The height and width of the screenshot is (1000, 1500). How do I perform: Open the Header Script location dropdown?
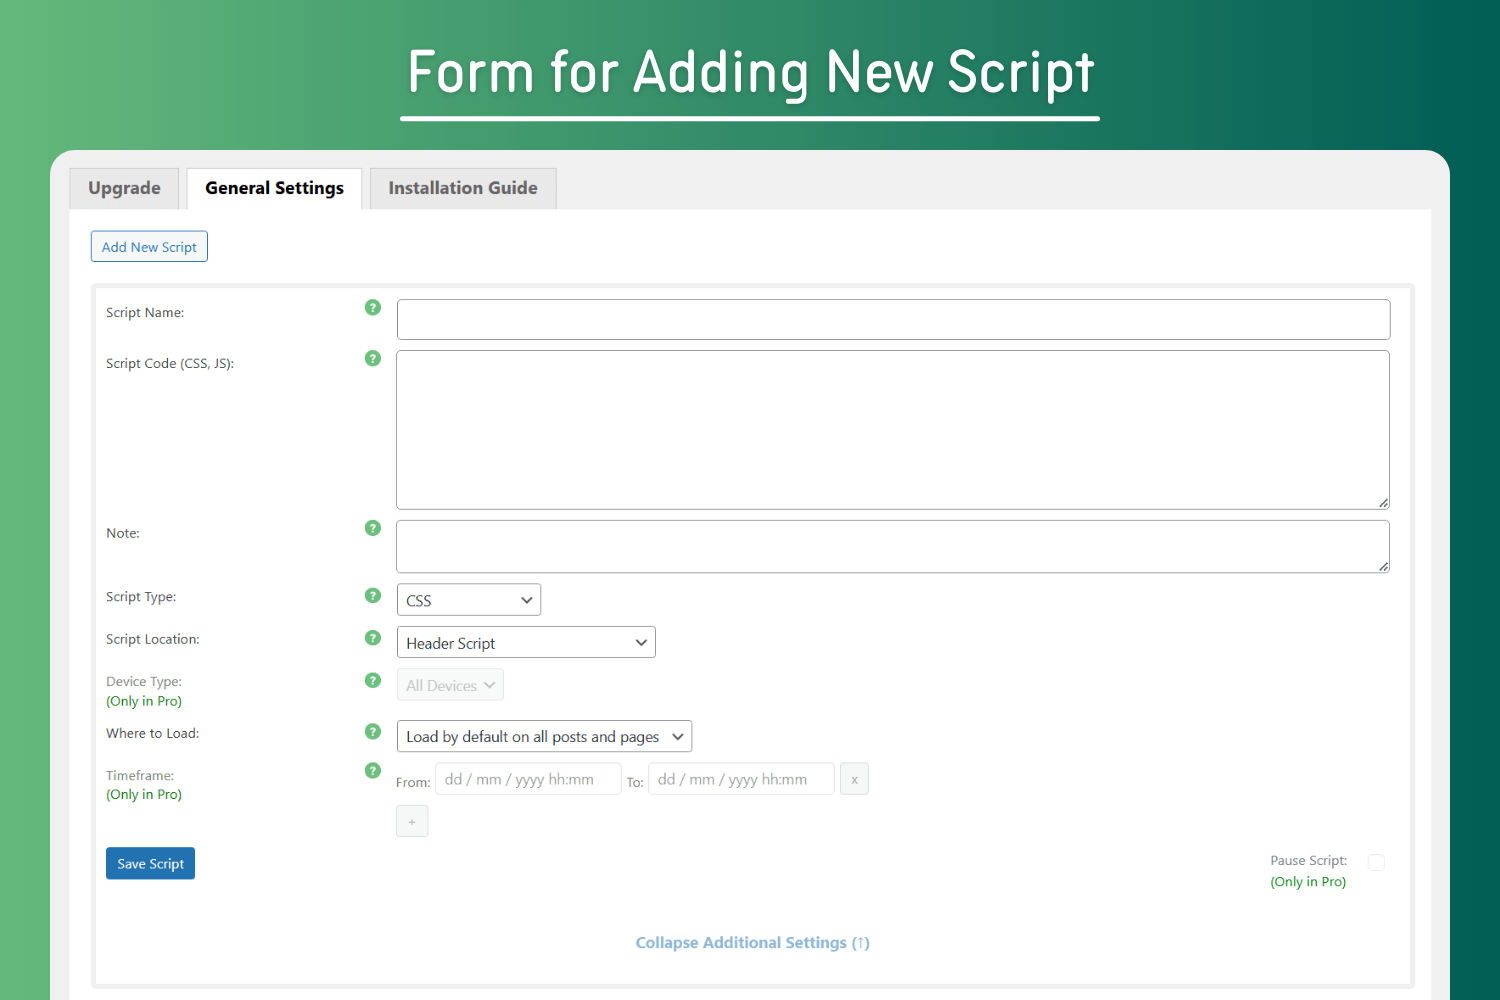coord(526,642)
